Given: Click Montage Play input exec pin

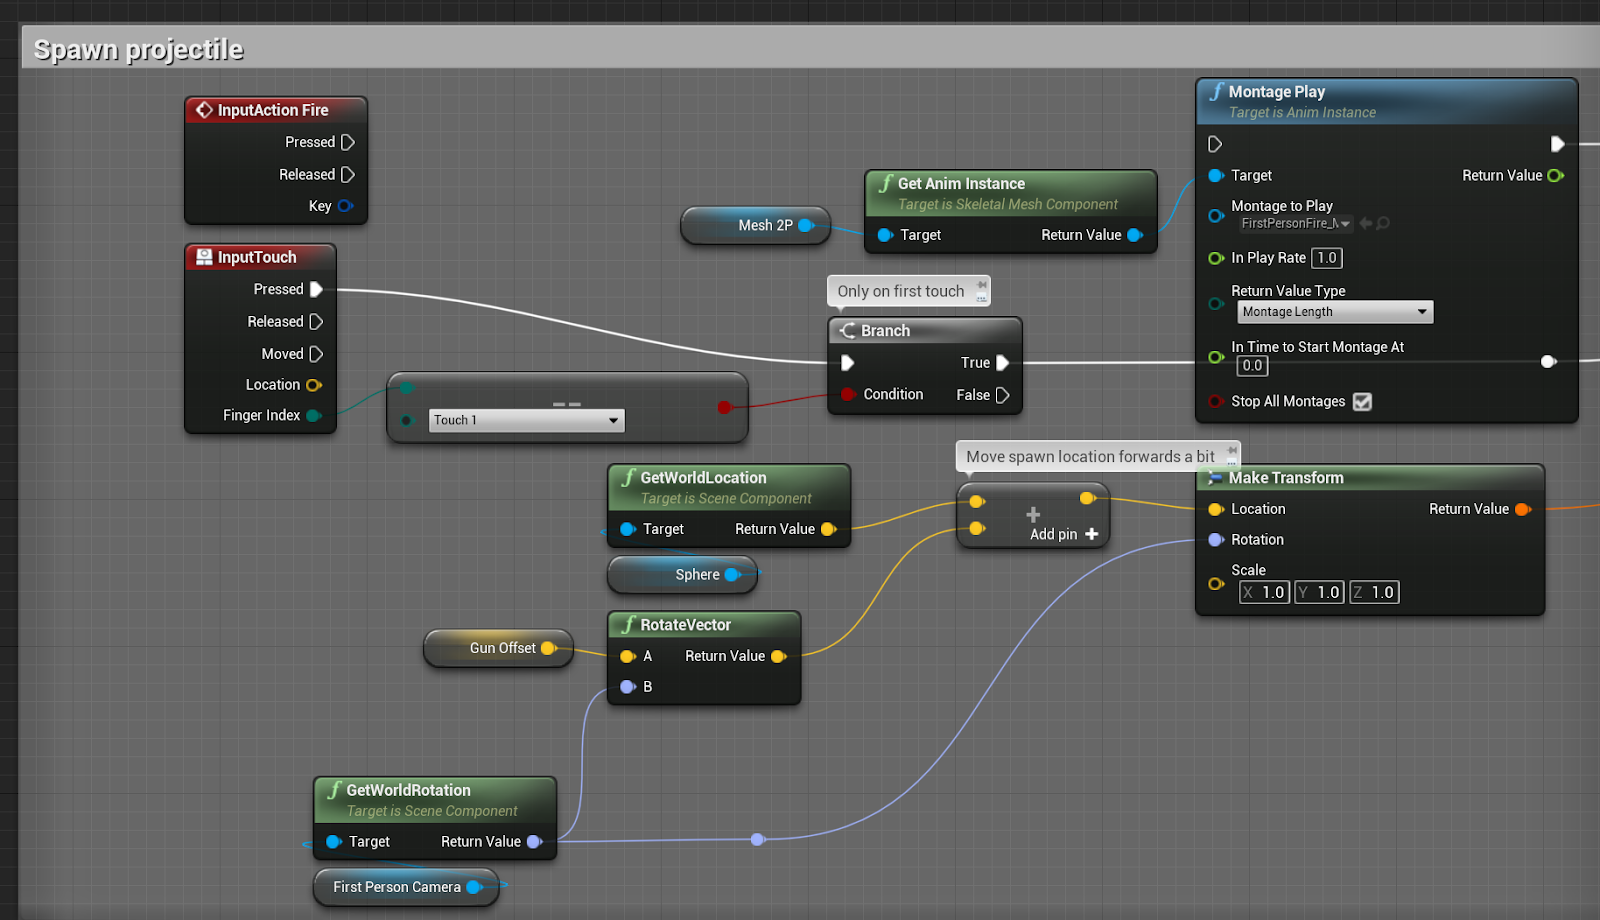Looking at the screenshot, I should 1215,144.
